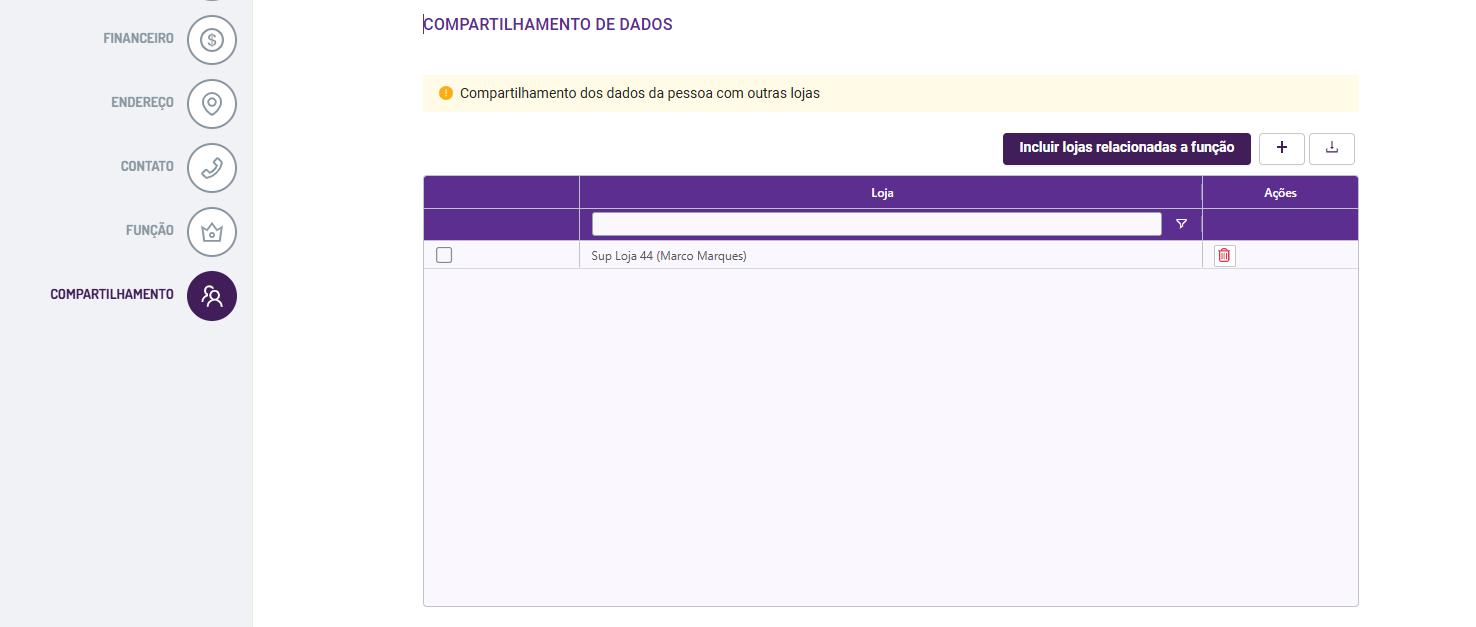Open the Financeiro dollar icon step
The height and width of the screenshot is (627, 1476).
(x=212, y=40)
